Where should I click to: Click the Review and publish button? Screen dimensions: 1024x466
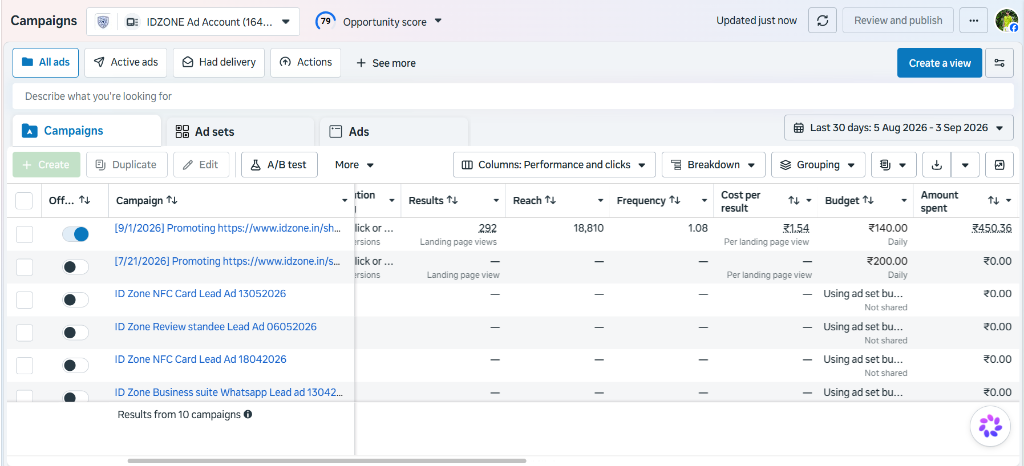click(898, 20)
